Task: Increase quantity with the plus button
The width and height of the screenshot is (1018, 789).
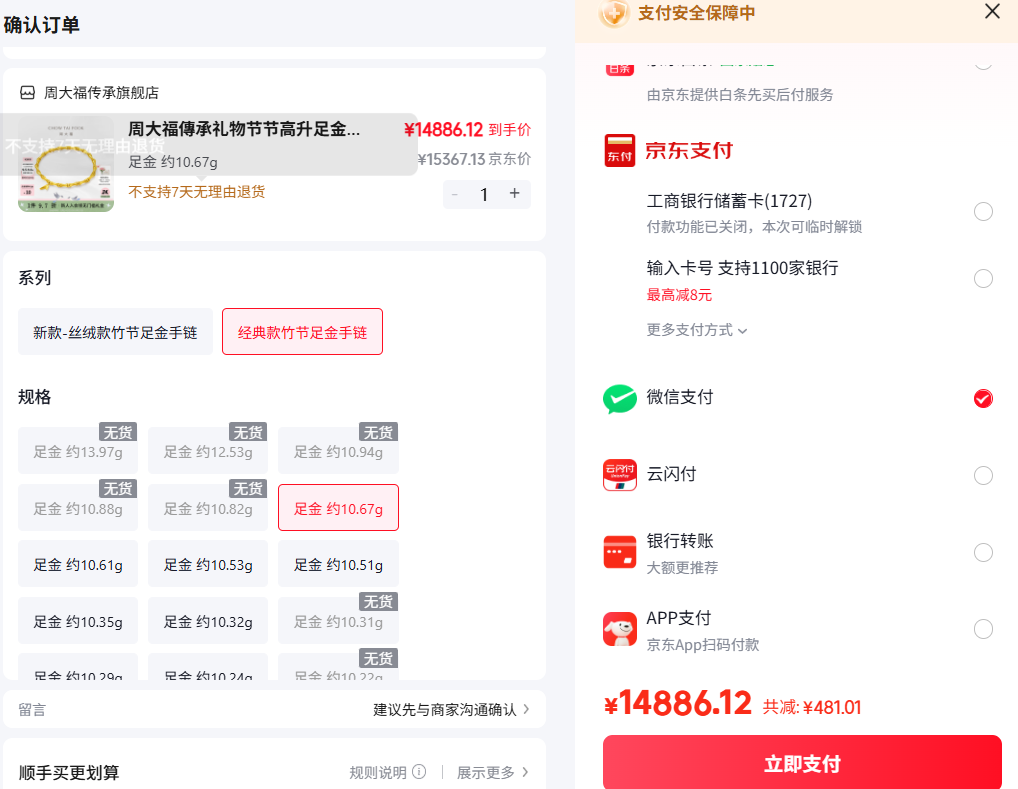Action: 515,194
